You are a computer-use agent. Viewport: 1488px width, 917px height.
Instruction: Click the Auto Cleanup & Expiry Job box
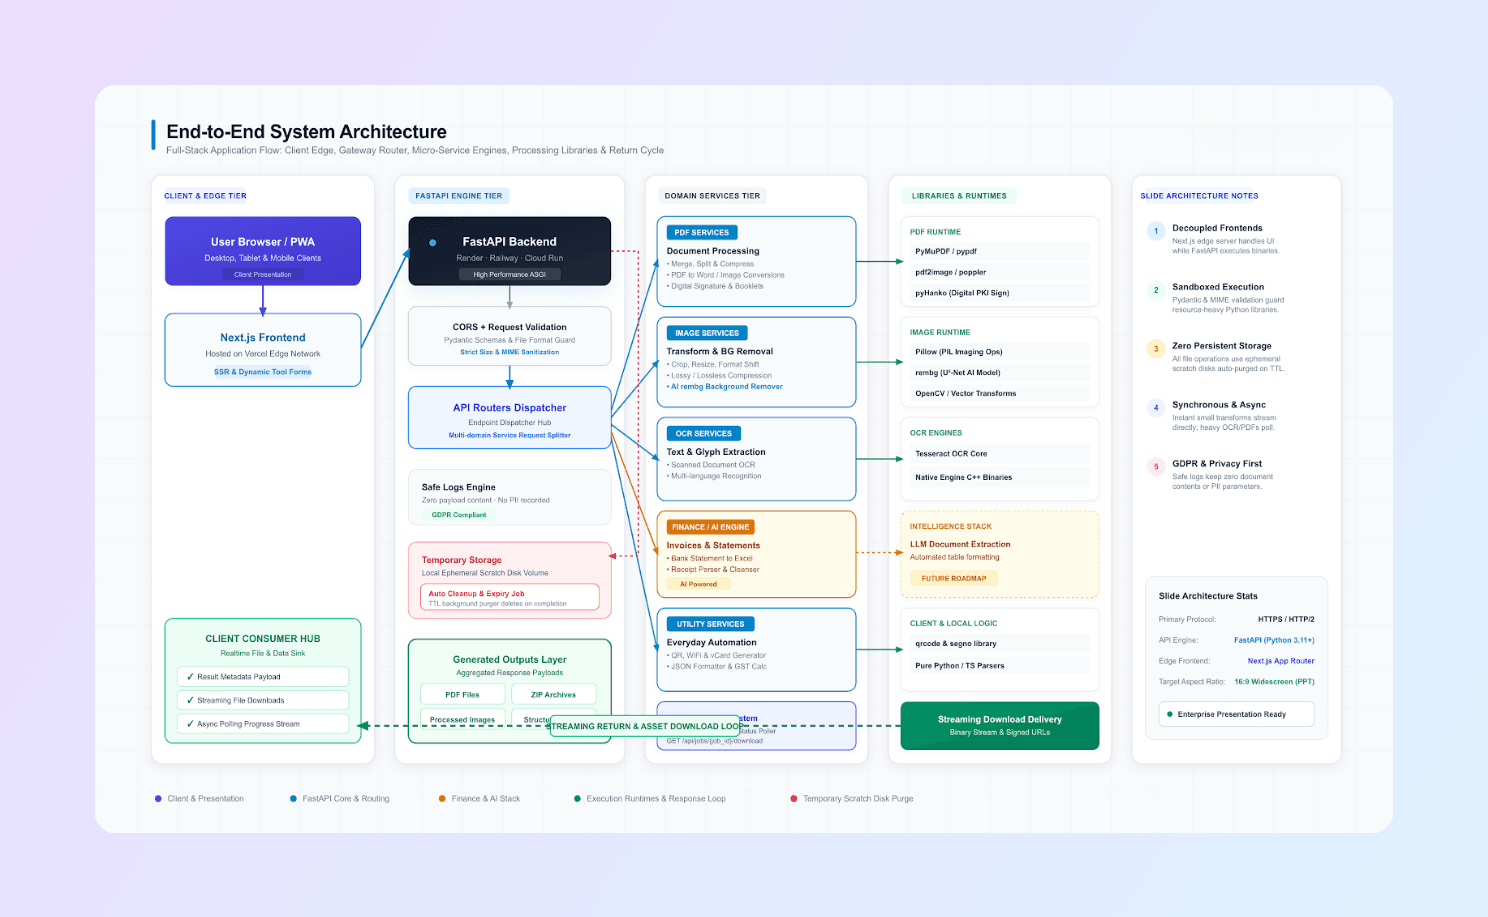(x=510, y=597)
